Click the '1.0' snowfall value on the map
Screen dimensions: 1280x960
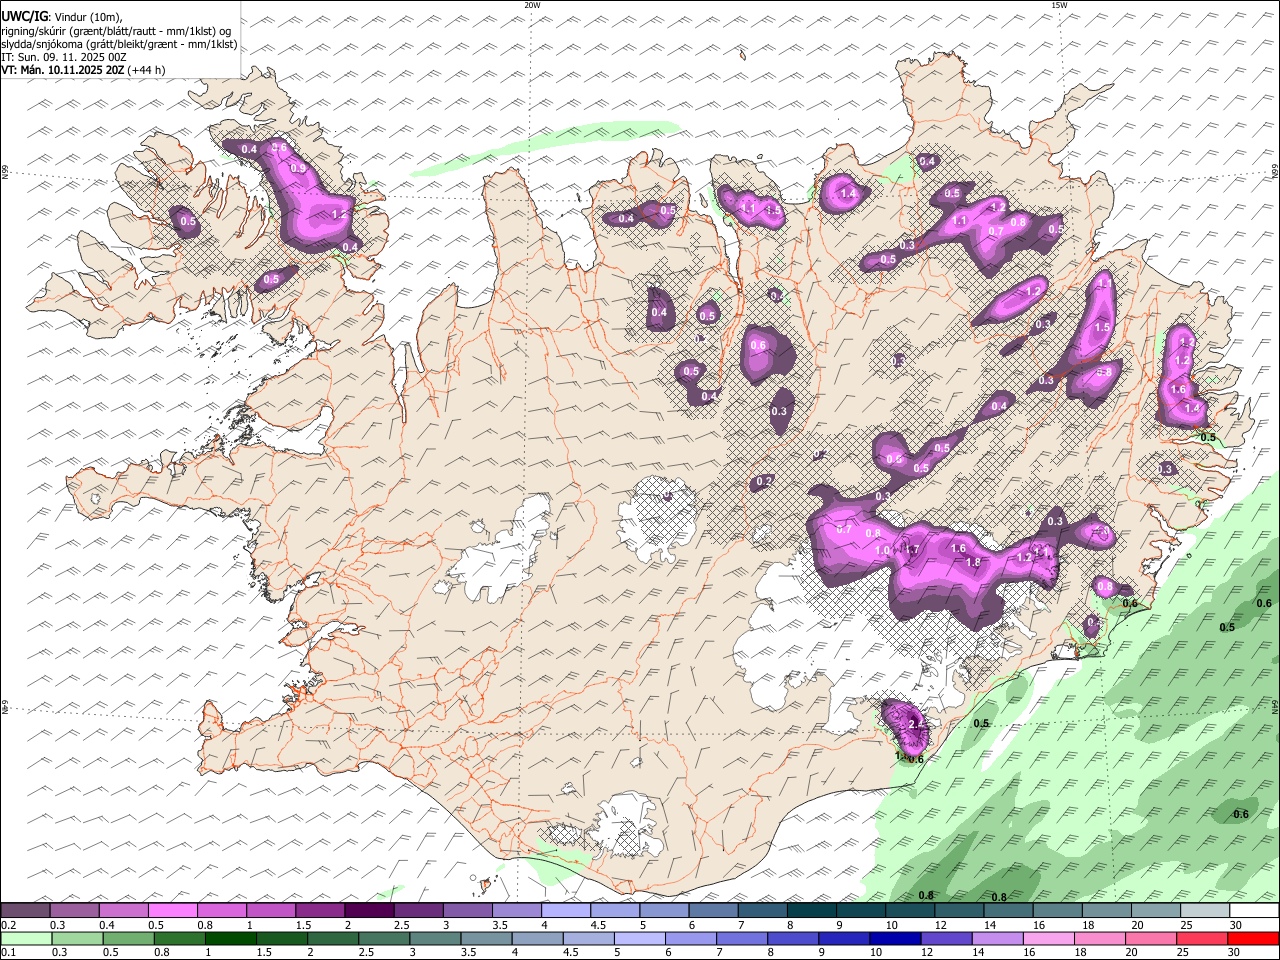pyautogui.click(x=882, y=551)
